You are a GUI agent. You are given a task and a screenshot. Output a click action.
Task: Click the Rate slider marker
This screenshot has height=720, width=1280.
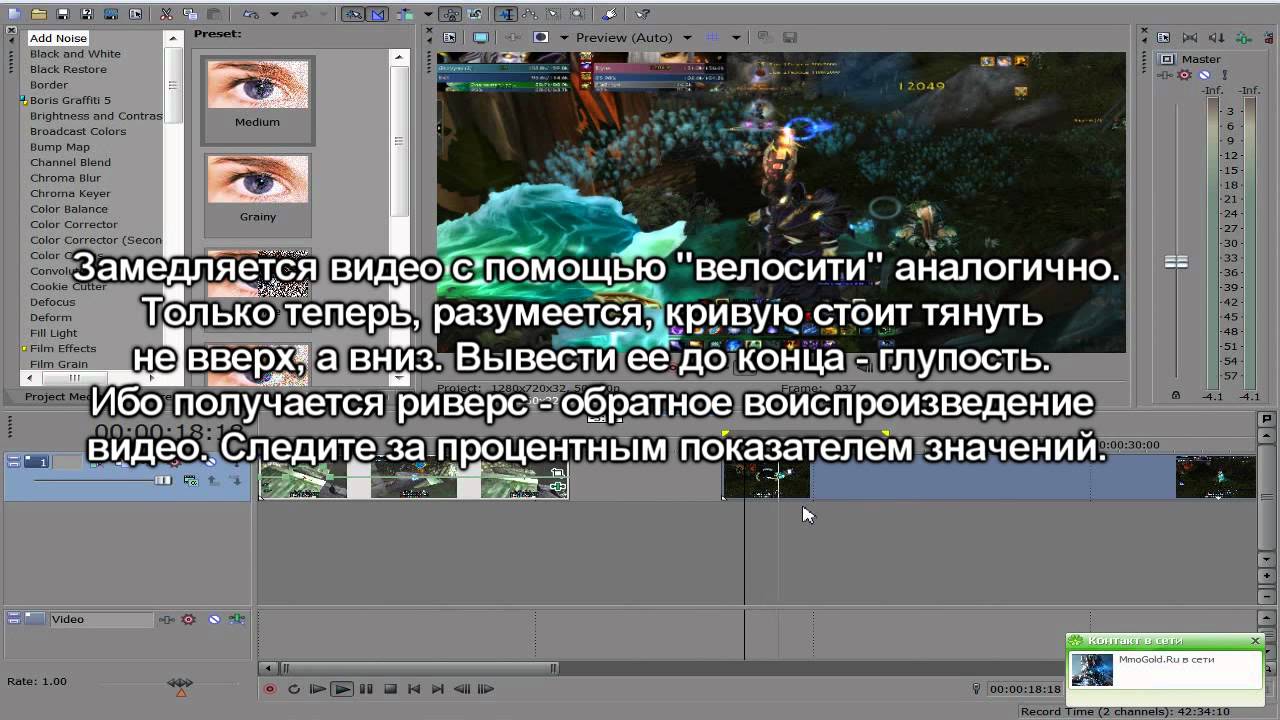tap(181, 690)
